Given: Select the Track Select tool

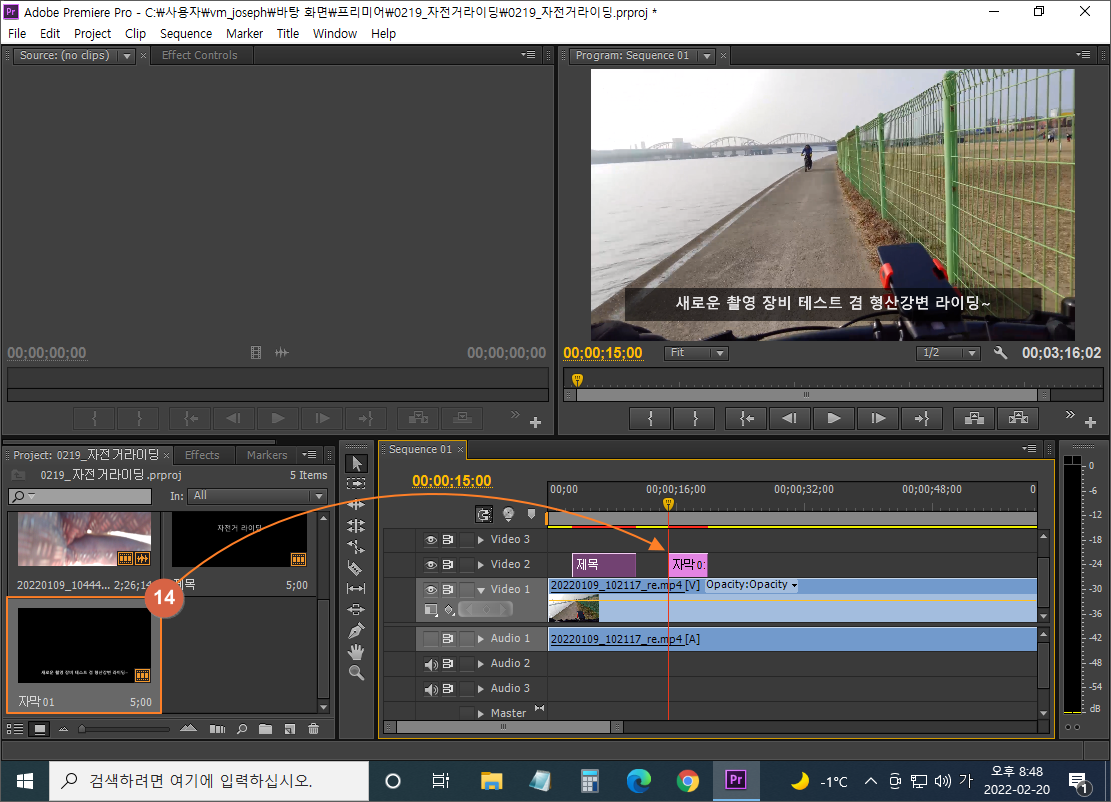Looking at the screenshot, I should coord(356,484).
